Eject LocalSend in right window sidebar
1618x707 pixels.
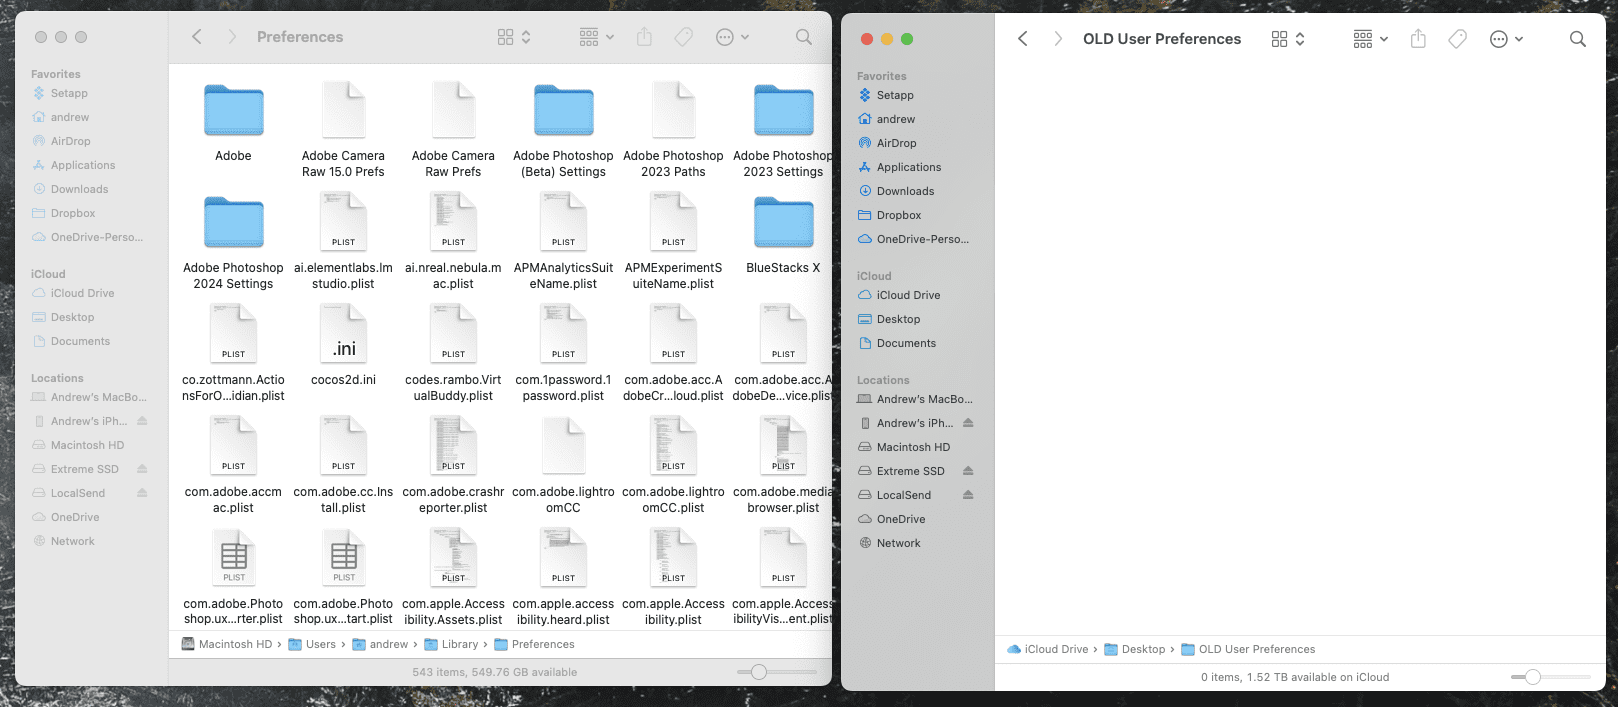[x=968, y=495]
